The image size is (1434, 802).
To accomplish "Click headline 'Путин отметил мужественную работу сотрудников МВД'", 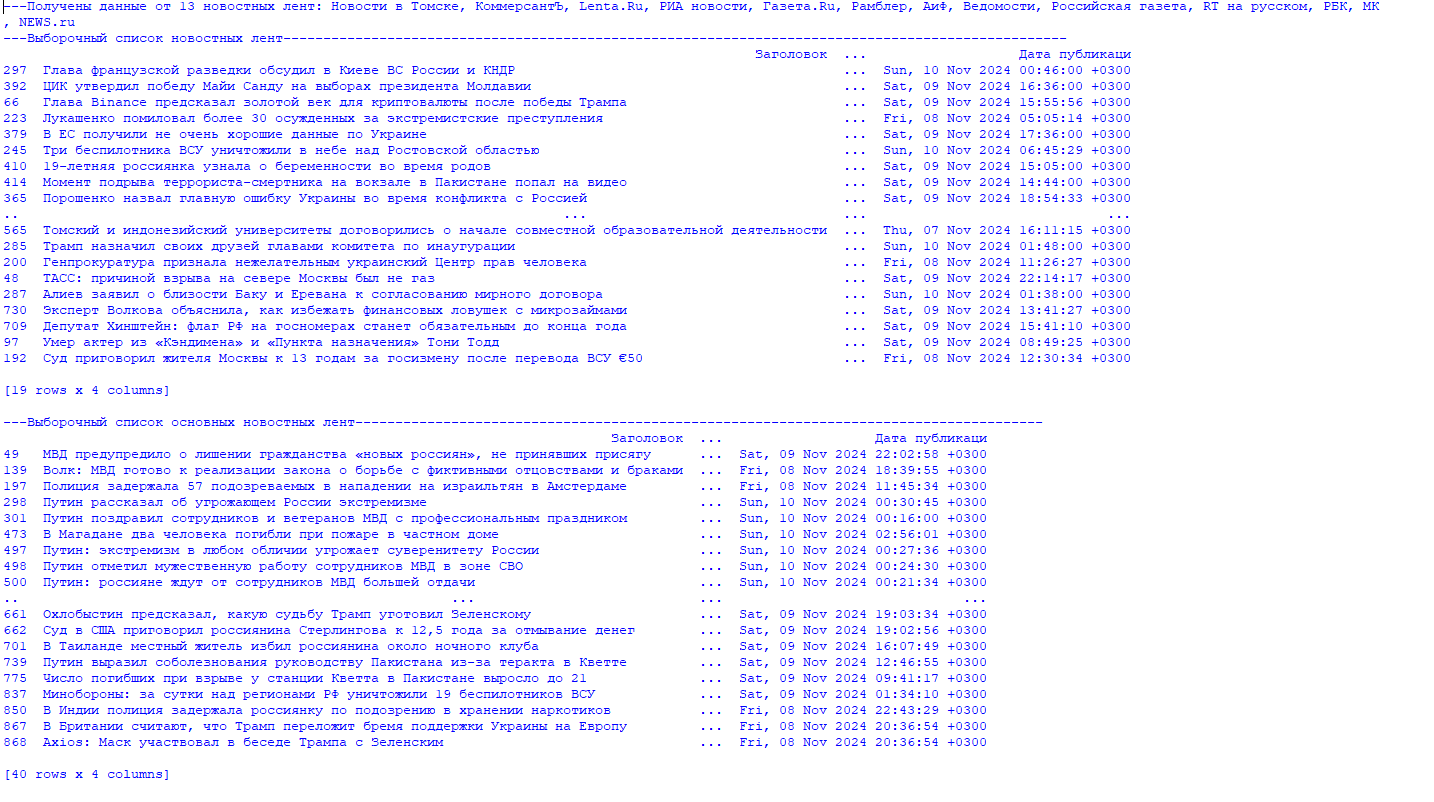I will [x=283, y=566].
